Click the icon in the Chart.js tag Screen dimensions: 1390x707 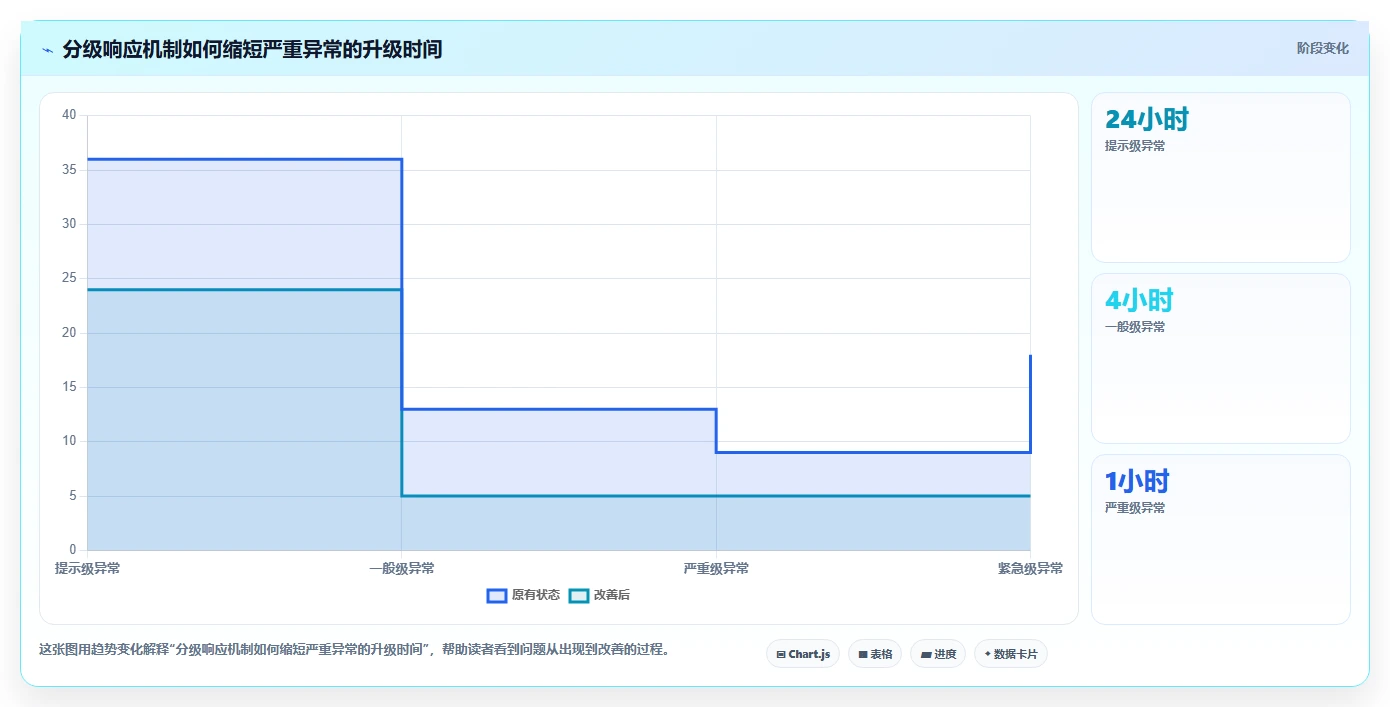coord(781,655)
